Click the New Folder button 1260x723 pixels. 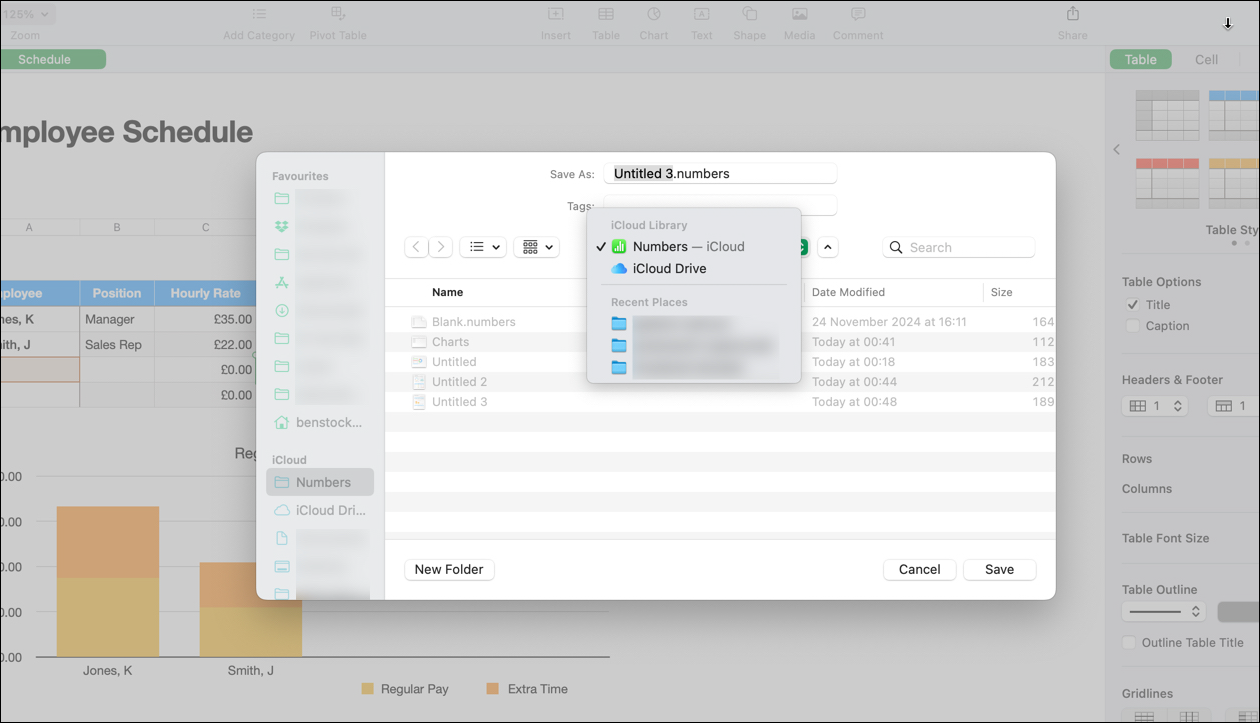449,569
